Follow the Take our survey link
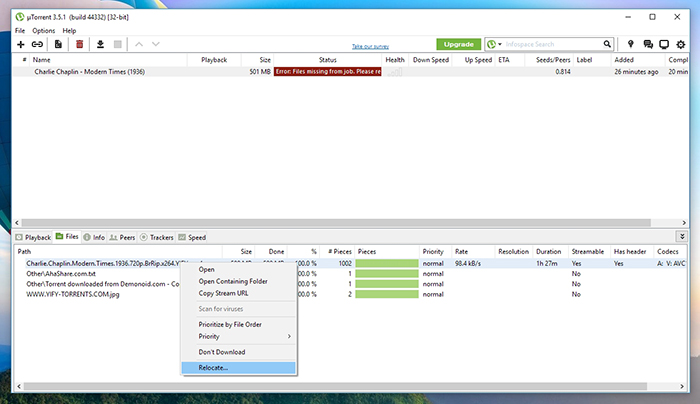Screen dimensions: 700x404 [x=370, y=46]
